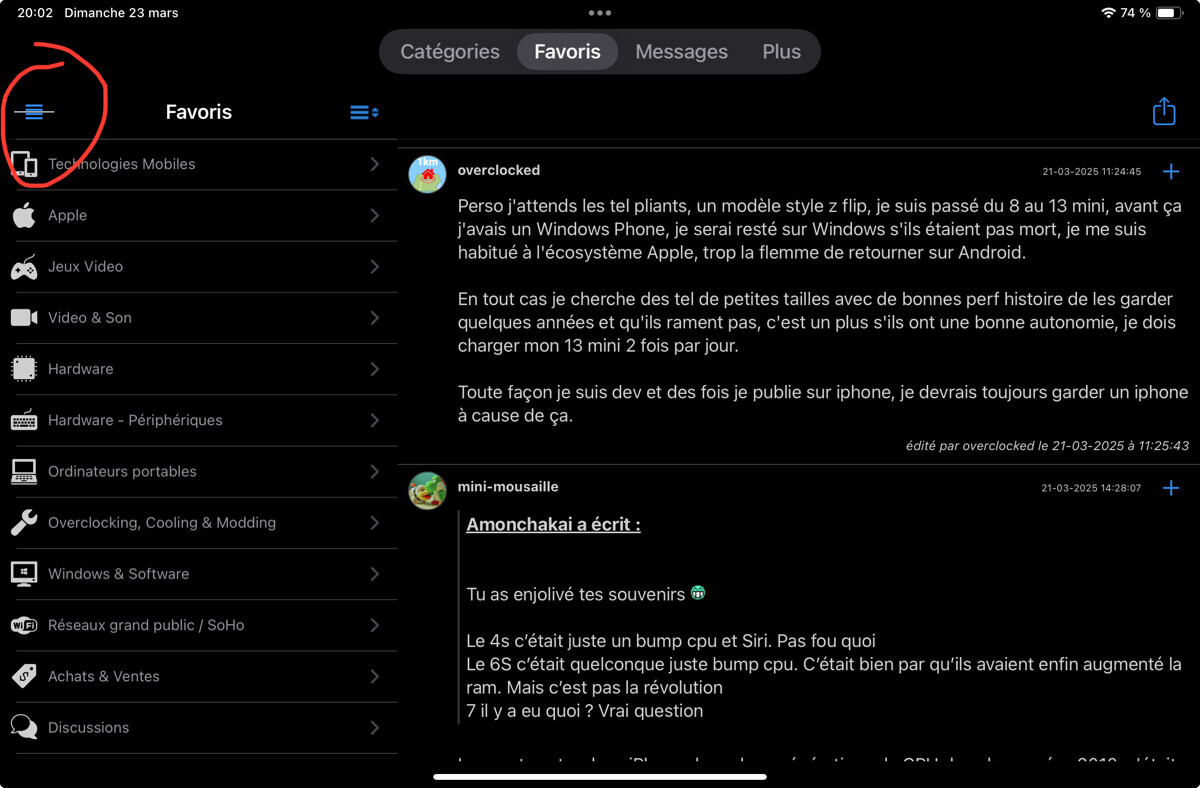Select the Overclocking wrench icon

coord(24,522)
